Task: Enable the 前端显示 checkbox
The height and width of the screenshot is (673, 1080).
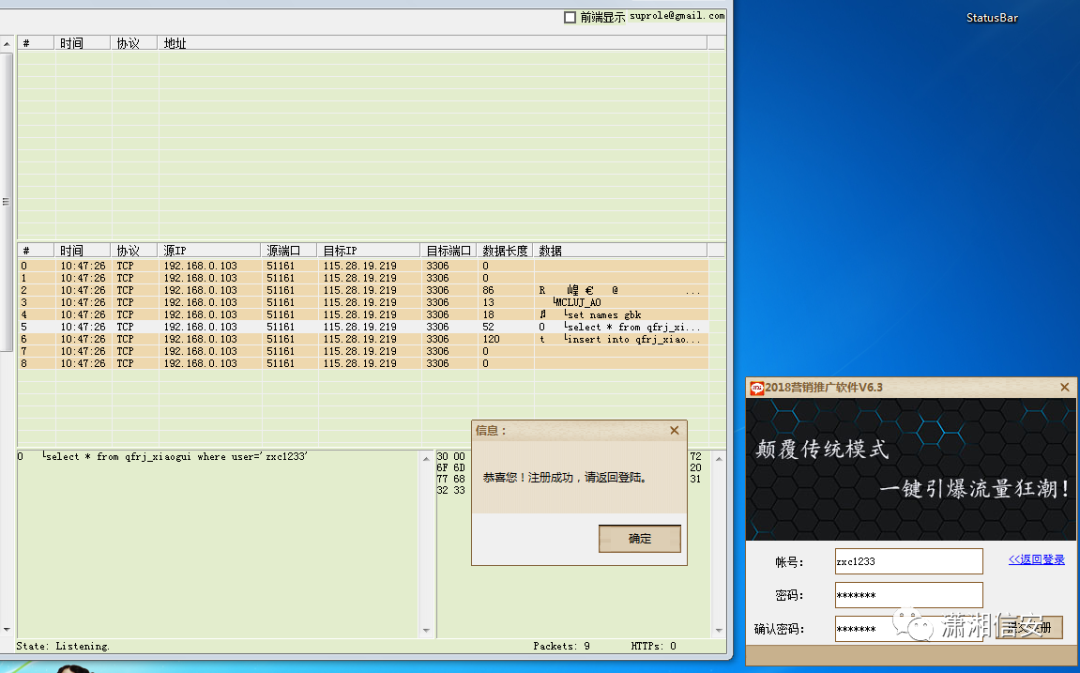Action: coord(570,17)
